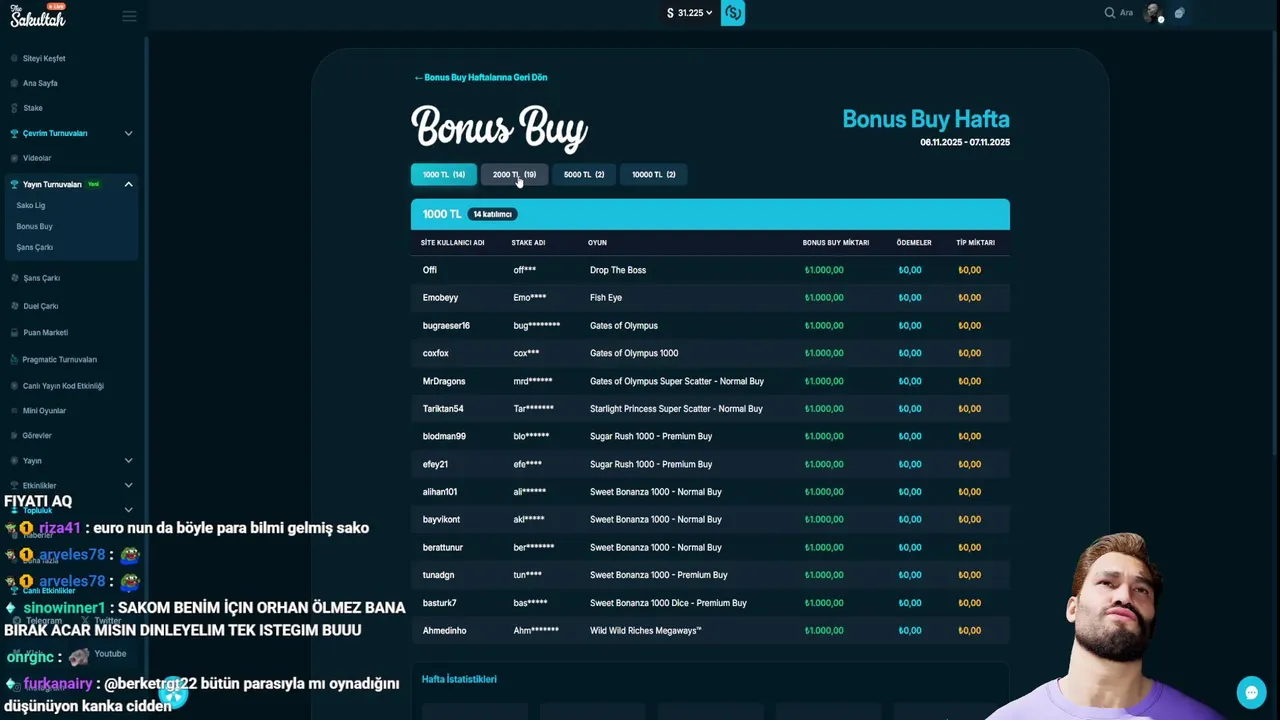
Task: Click the Stake sidebar icon
Action: pos(14,108)
